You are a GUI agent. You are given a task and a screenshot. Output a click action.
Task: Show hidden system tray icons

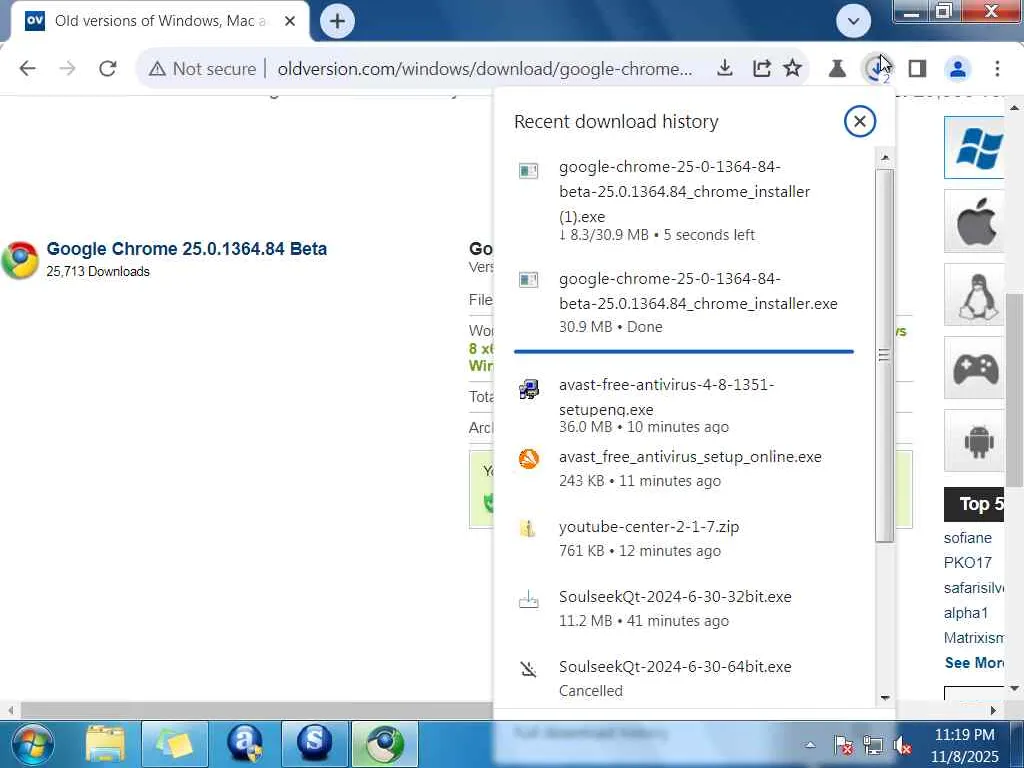[x=810, y=745]
